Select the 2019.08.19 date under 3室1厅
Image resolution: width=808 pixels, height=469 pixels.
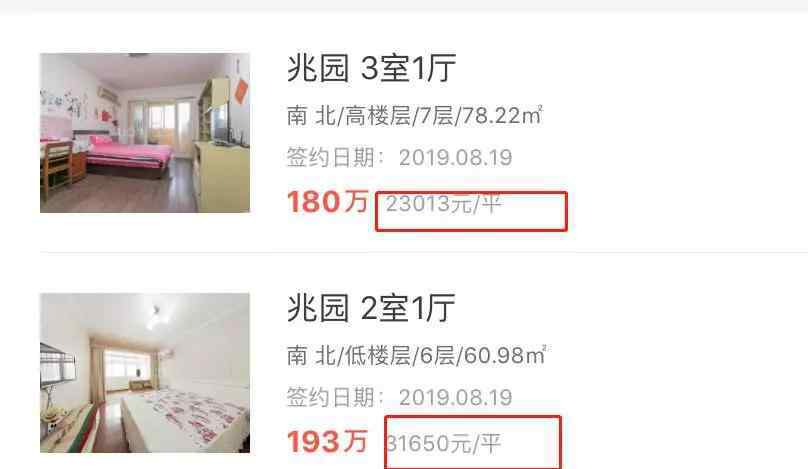click(456, 158)
